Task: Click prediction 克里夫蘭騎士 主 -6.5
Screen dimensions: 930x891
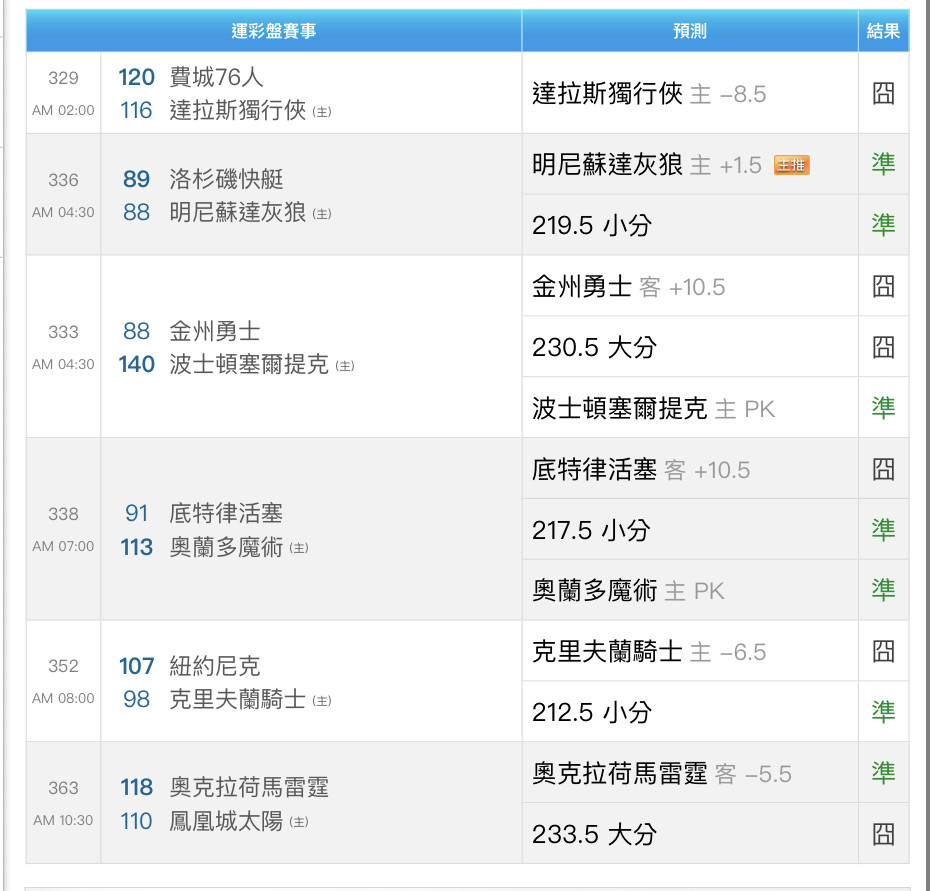Action: point(649,652)
